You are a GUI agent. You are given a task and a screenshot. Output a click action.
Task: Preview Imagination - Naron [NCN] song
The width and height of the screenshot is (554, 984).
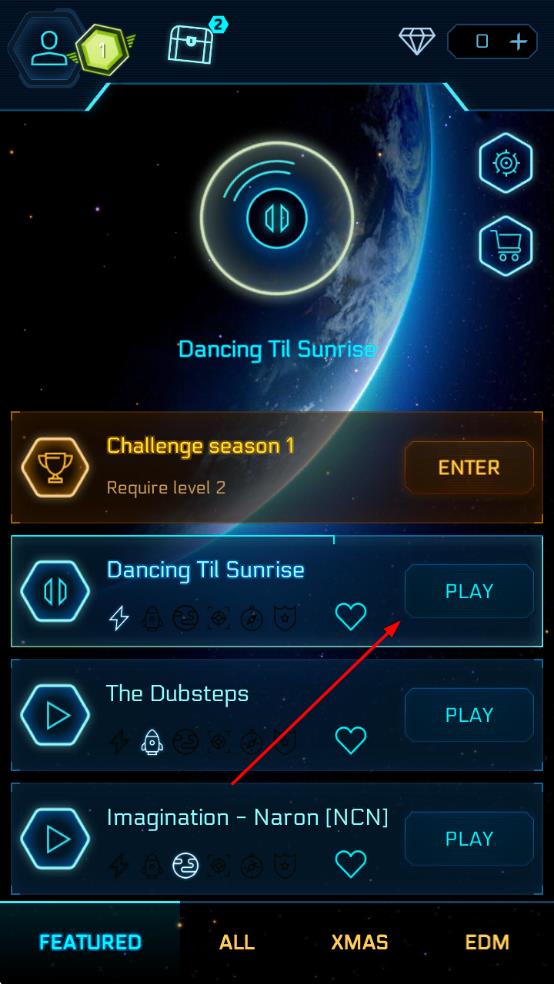55,838
